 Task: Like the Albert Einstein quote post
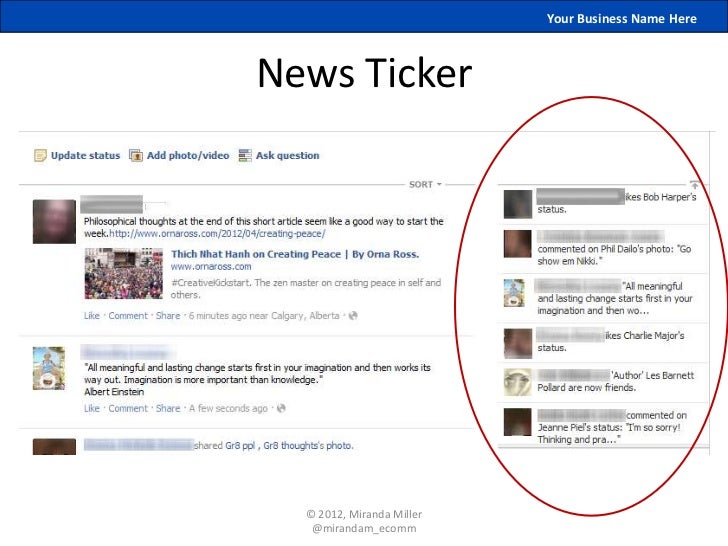point(92,408)
